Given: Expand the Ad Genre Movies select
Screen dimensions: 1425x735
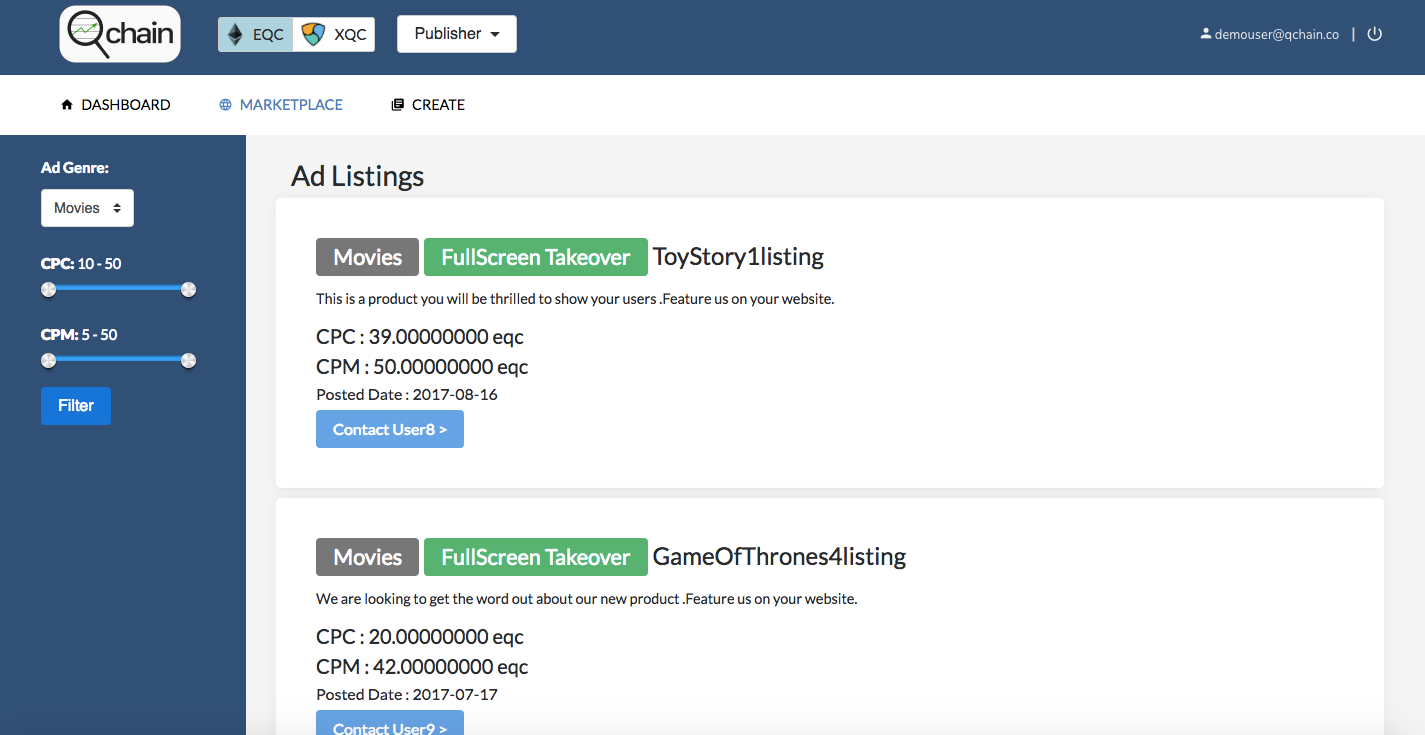Looking at the screenshot, I should coord(87,208).
